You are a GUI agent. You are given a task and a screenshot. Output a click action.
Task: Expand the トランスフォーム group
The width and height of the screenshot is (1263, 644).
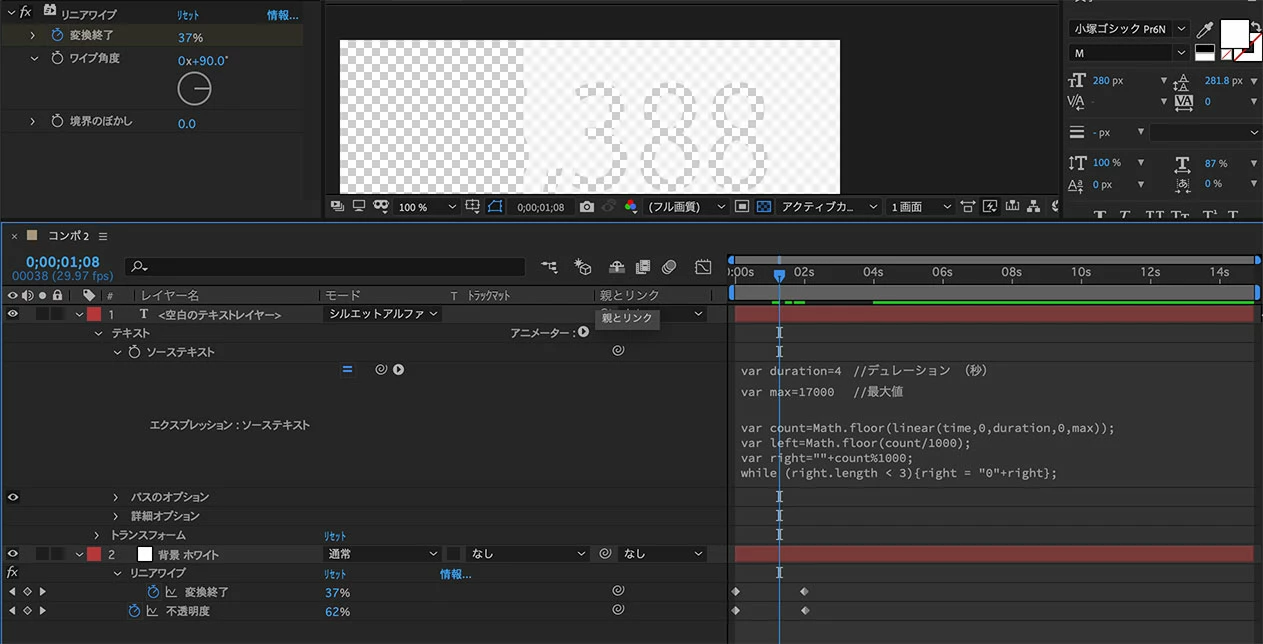(x=97, y=535)
